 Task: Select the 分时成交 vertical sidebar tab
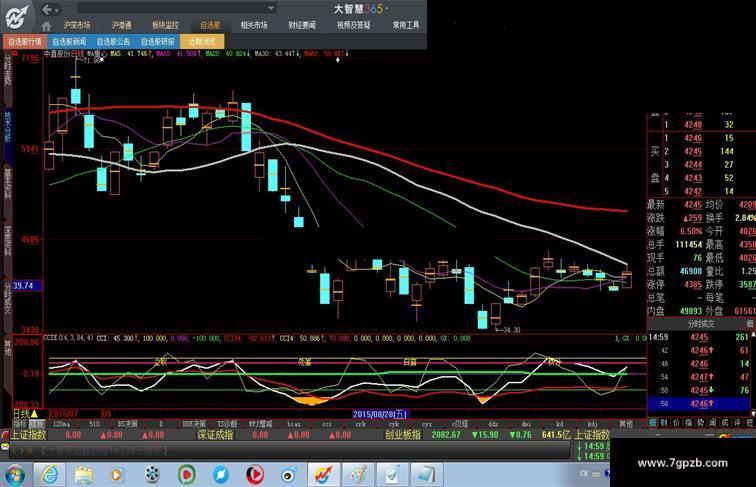point(8,298)
